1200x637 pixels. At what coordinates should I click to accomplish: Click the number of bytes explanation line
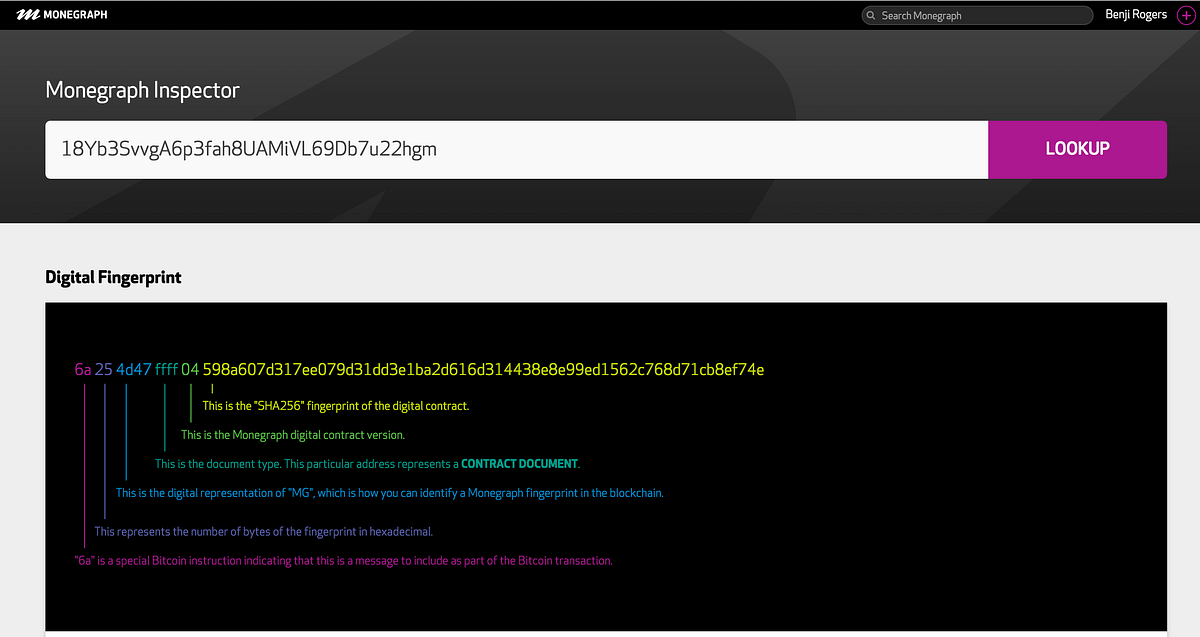tap(263, 532)
